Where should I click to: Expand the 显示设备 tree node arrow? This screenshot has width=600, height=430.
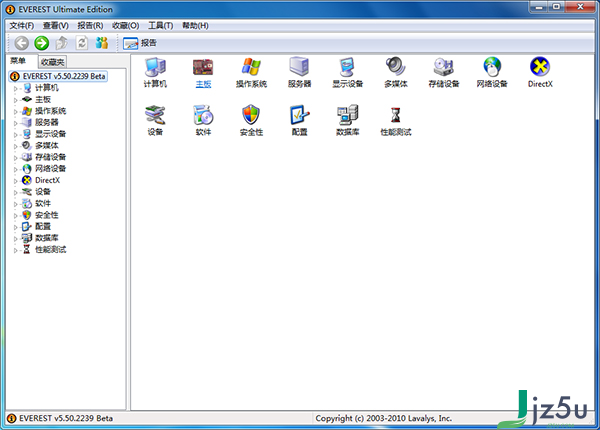[16, 135]
